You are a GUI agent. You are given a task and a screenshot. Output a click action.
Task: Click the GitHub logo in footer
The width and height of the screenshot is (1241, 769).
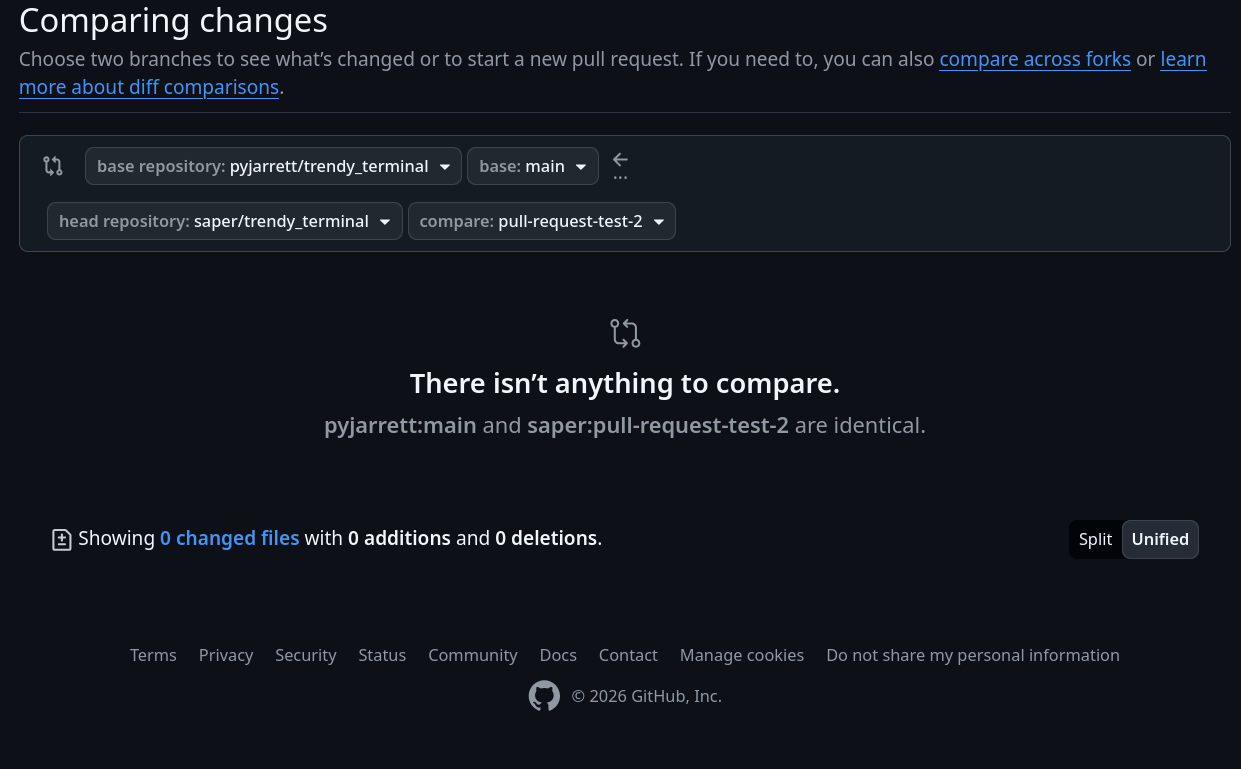pos(544,696)
